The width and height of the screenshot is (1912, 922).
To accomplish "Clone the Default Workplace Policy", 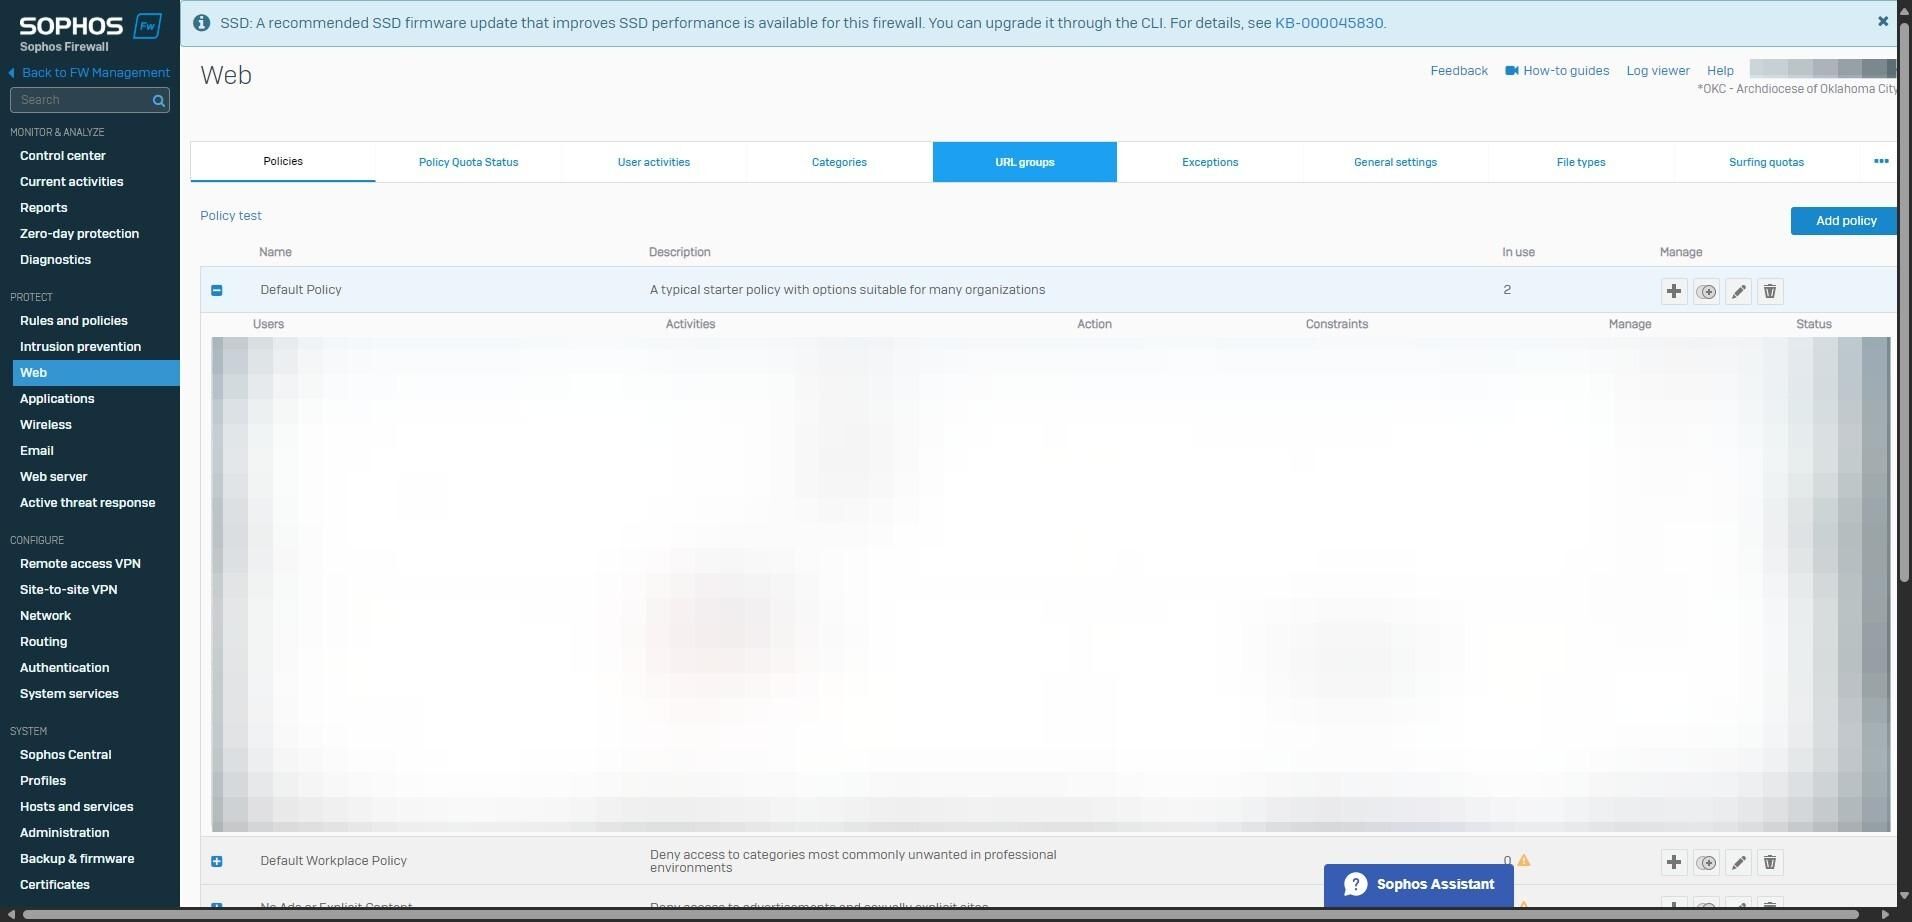I will tap(1706, 862).
